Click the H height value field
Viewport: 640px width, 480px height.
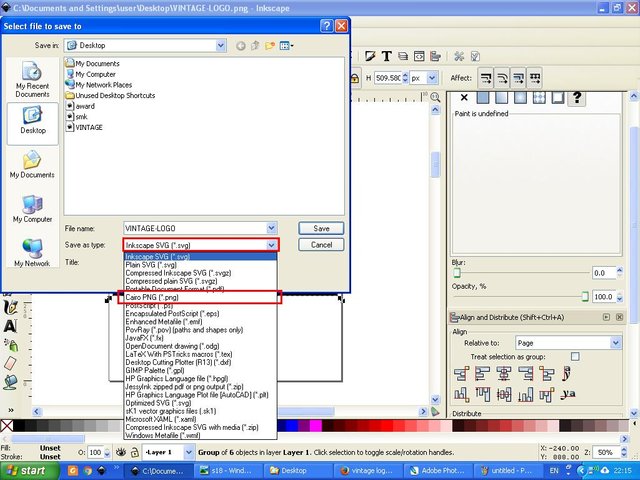point(388,78)
